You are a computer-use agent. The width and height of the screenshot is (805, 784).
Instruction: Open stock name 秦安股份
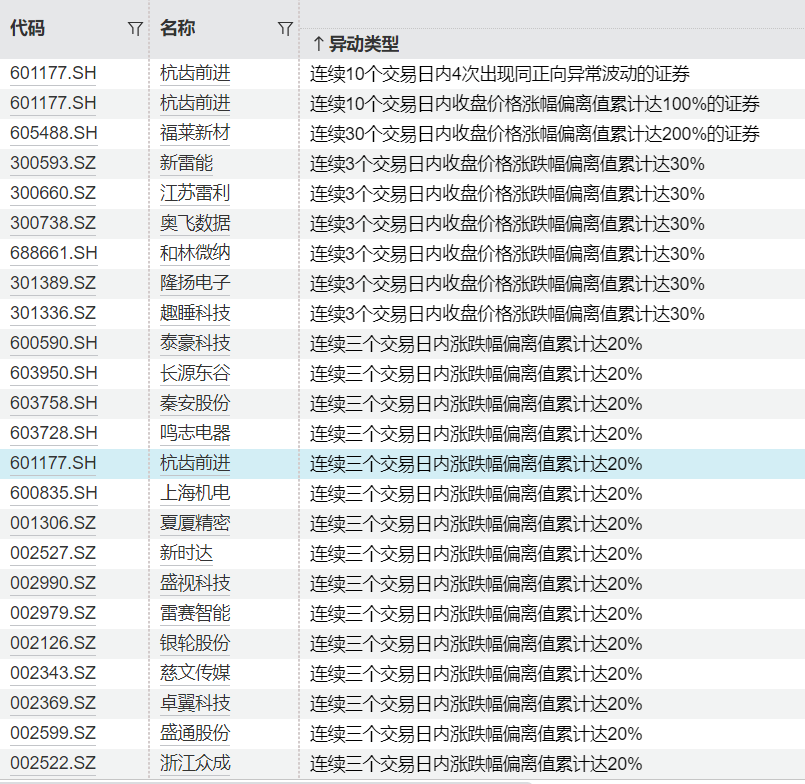coord(195,403)
